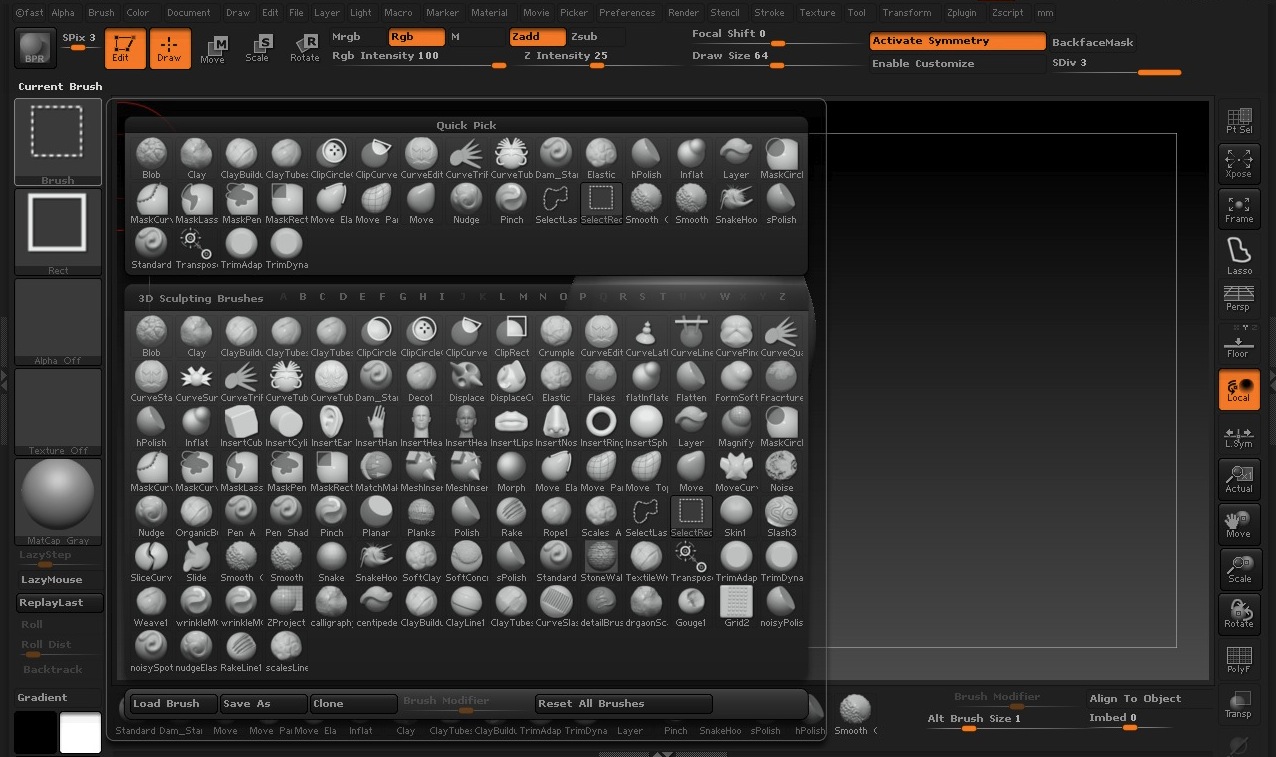Select the Magnify brush

tap(736, 426)
